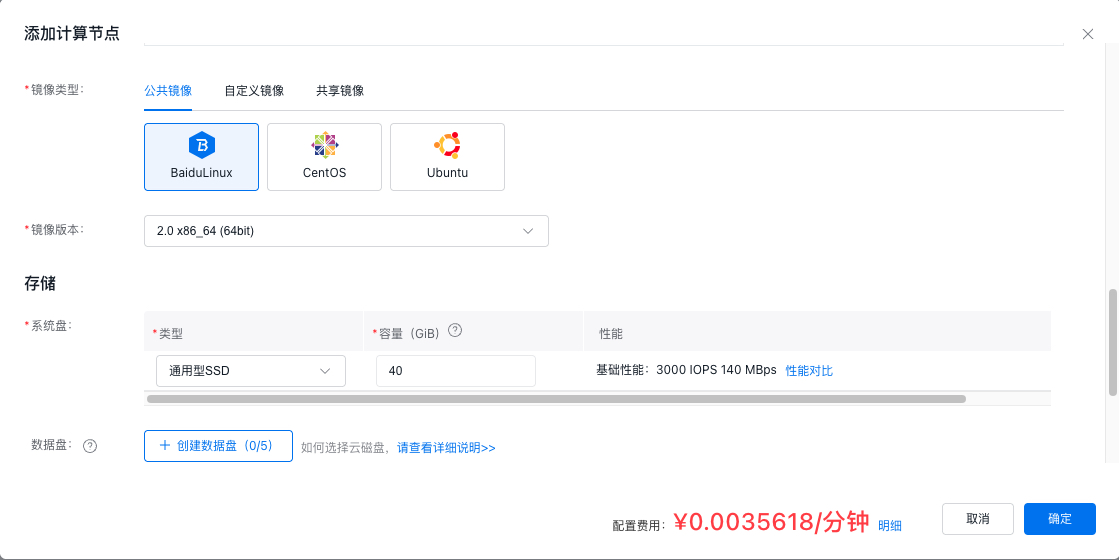This screenshot has height=560, width=1119.
Task: Open the 通用型SSD disk type dropdown
Action: tap(250, 371)
